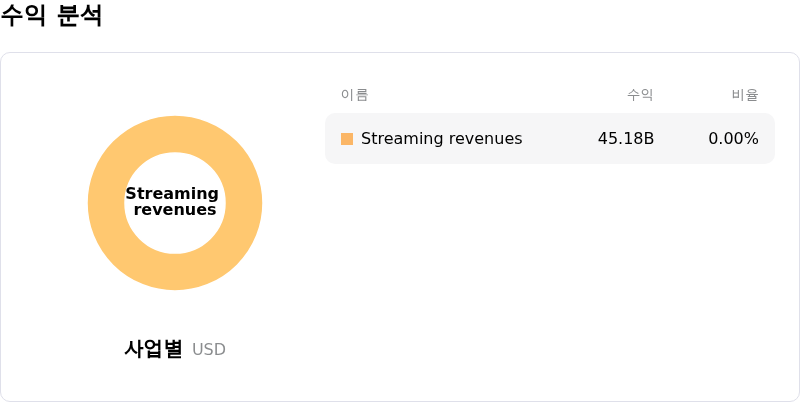This screenshot has width=800, height=402.
Task: Click the 수익 분석 section title
Action: tap(51, 16)
